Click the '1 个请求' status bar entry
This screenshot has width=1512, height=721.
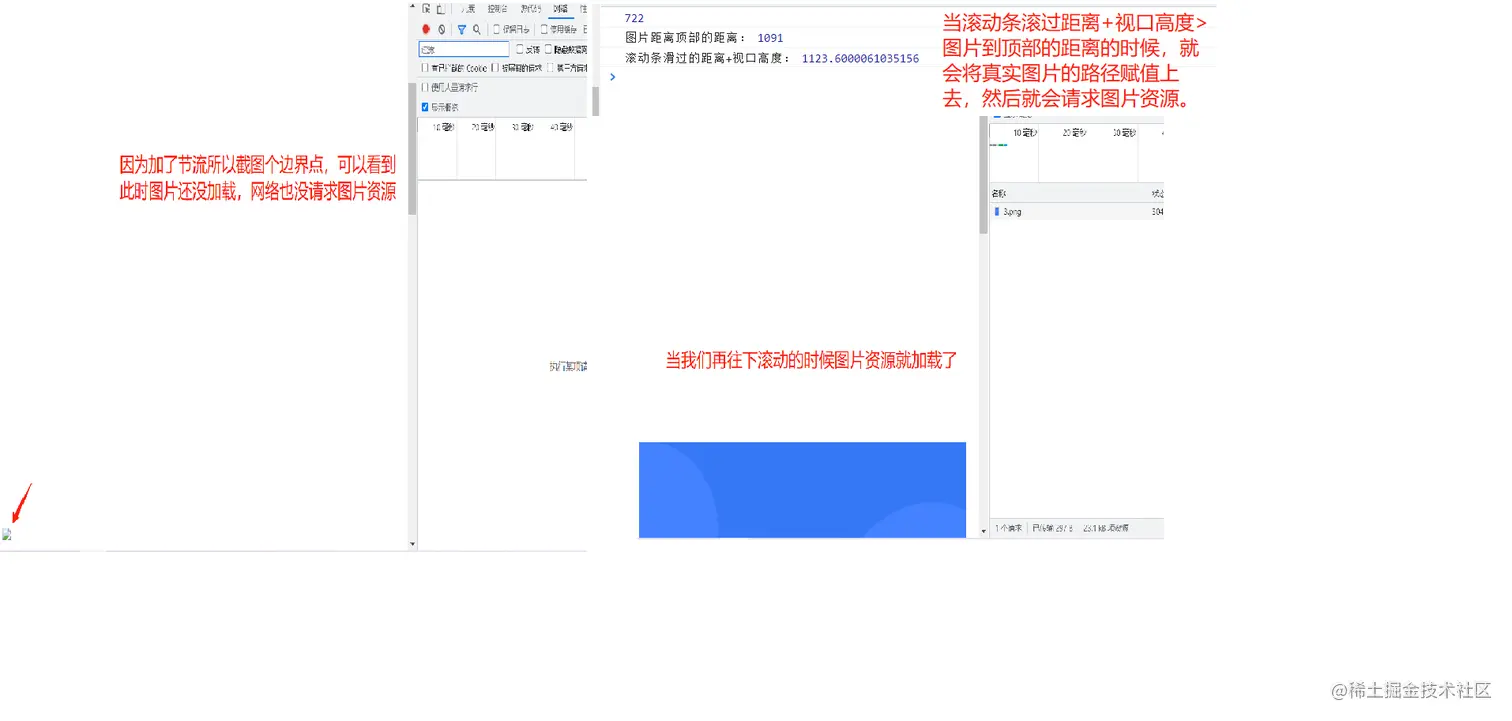(x=1008, y=528)
